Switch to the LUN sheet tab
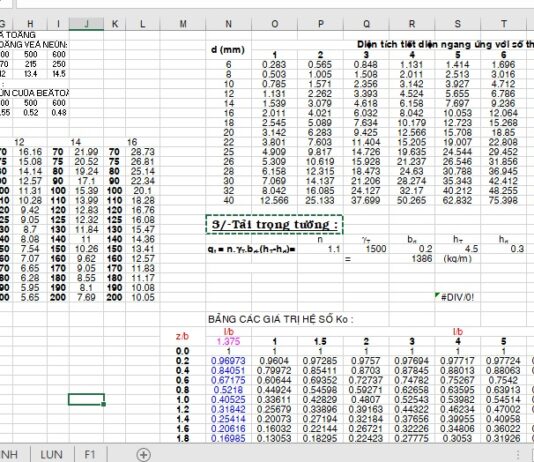Image resolution: width=534 pixels, height=462 pixels. click(x=51, y=455)
